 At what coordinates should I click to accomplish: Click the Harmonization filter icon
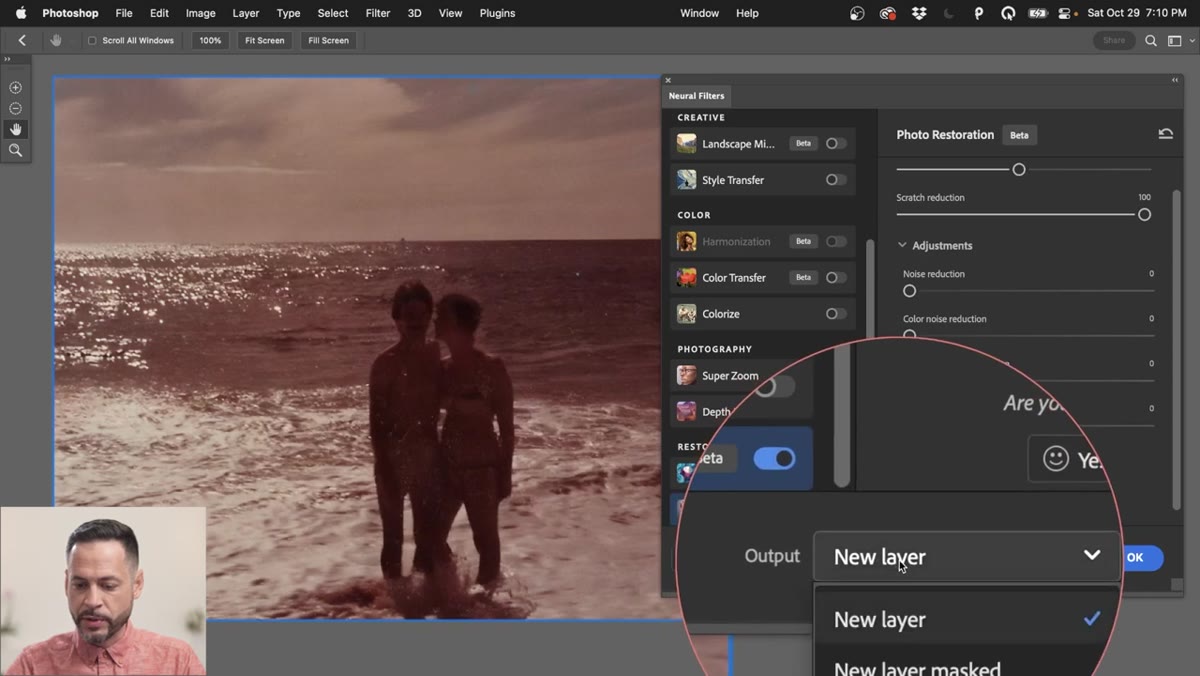[686, 241]
